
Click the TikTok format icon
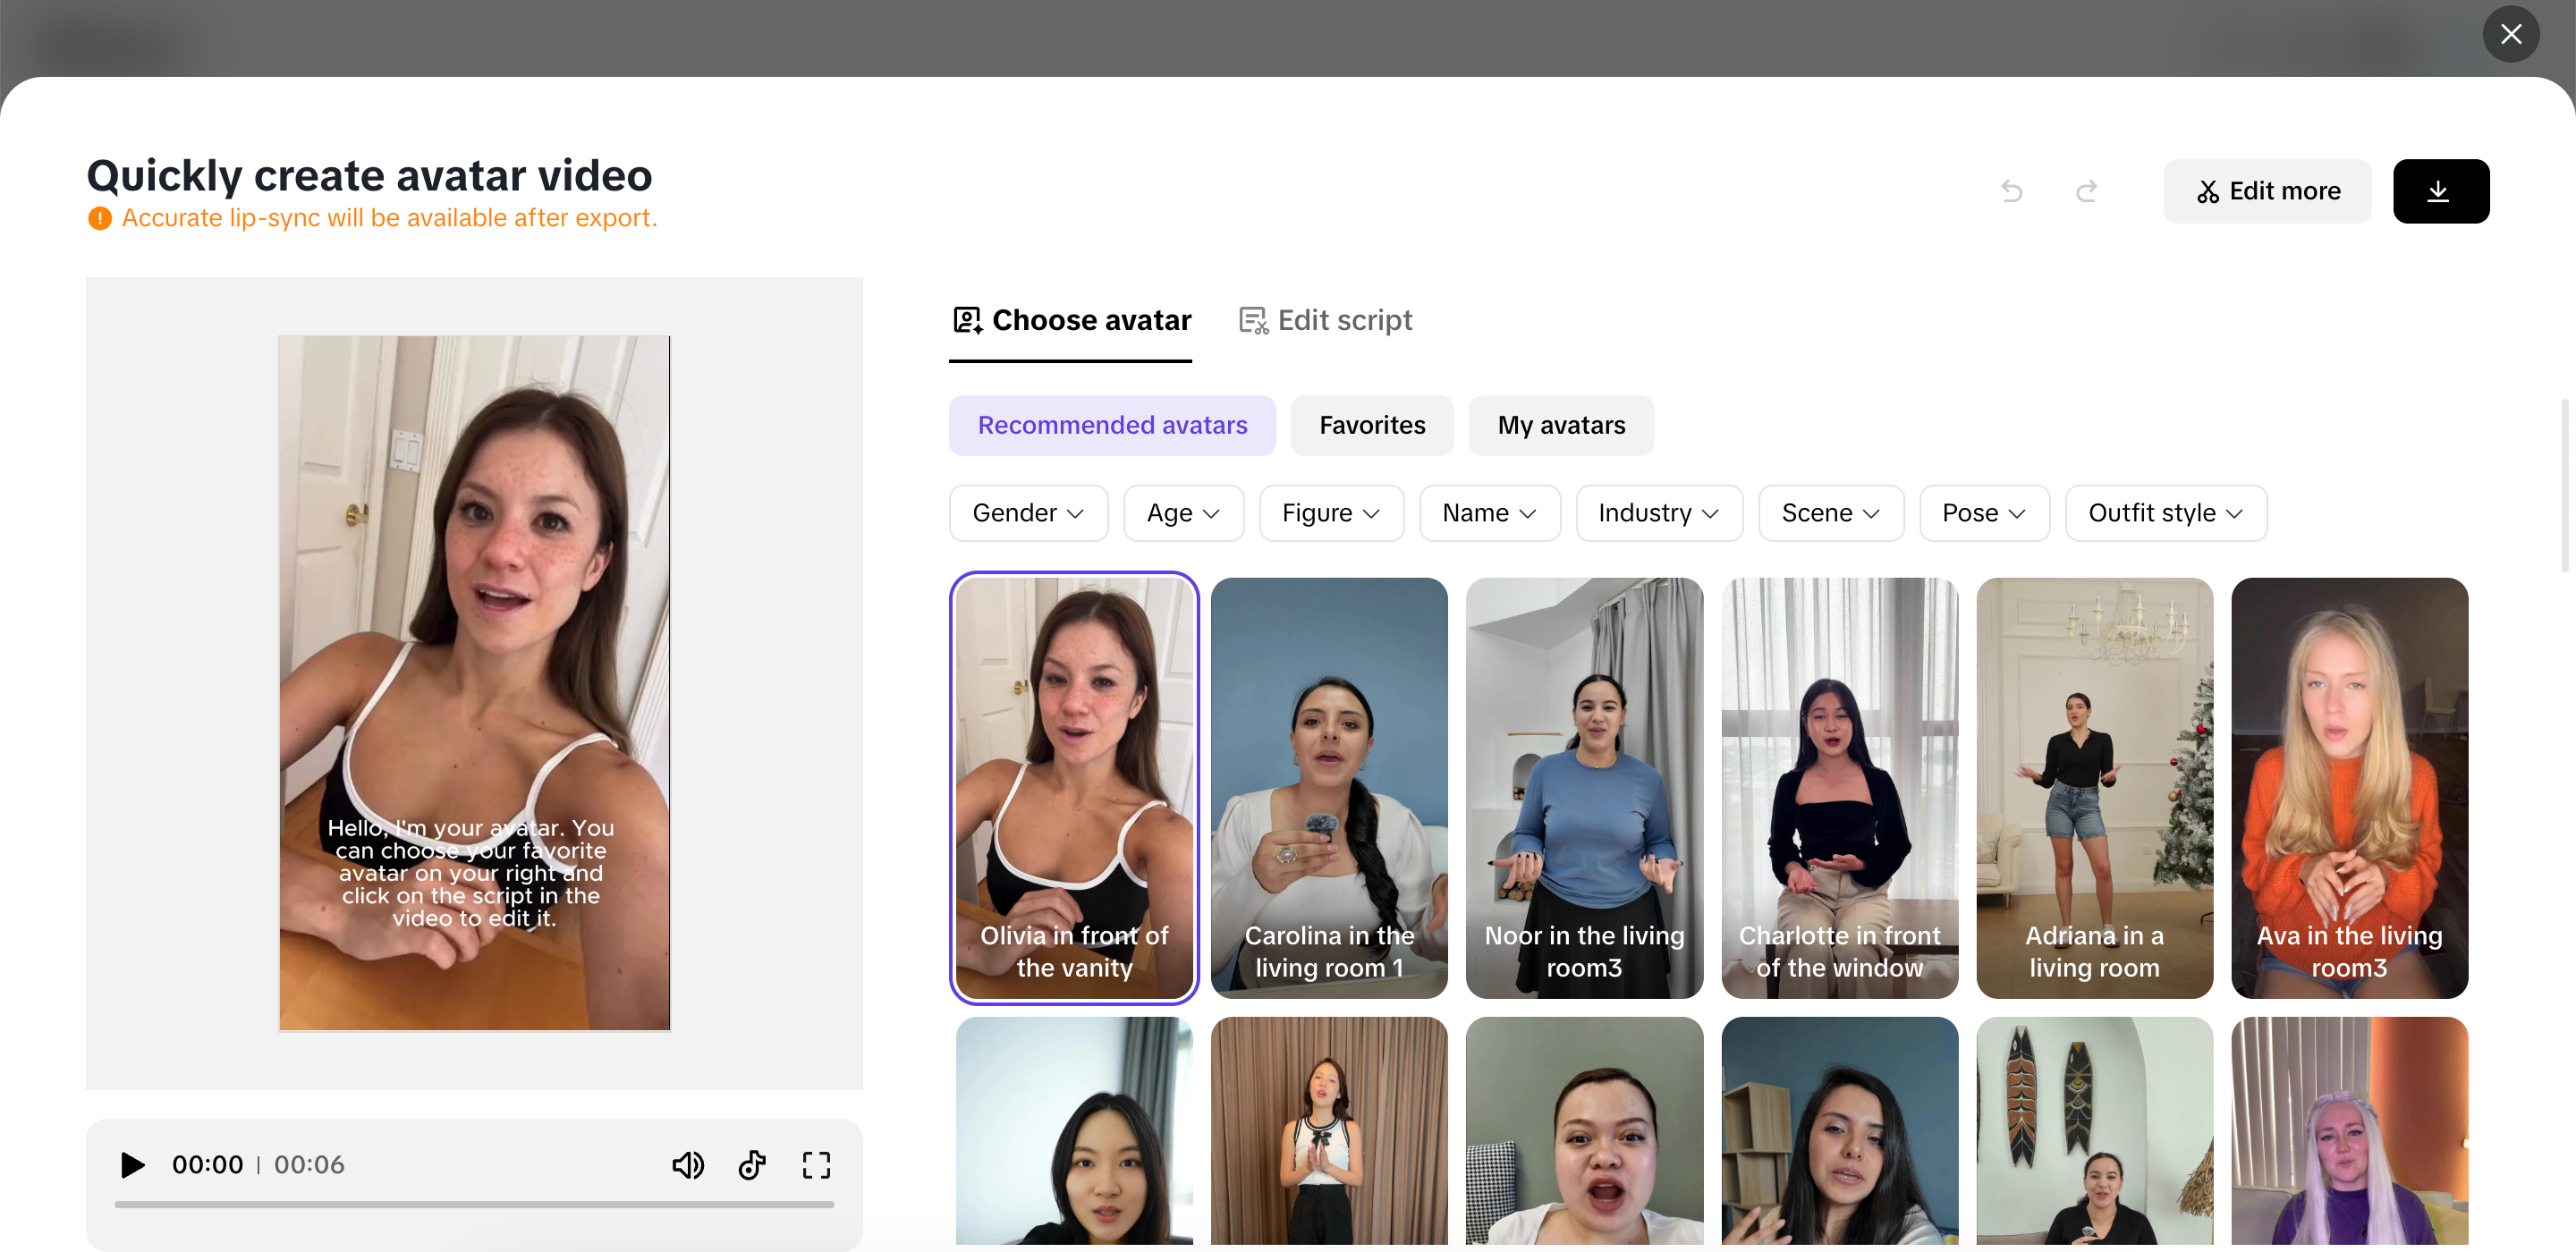pyautogui.click(x=752, y=1165)
